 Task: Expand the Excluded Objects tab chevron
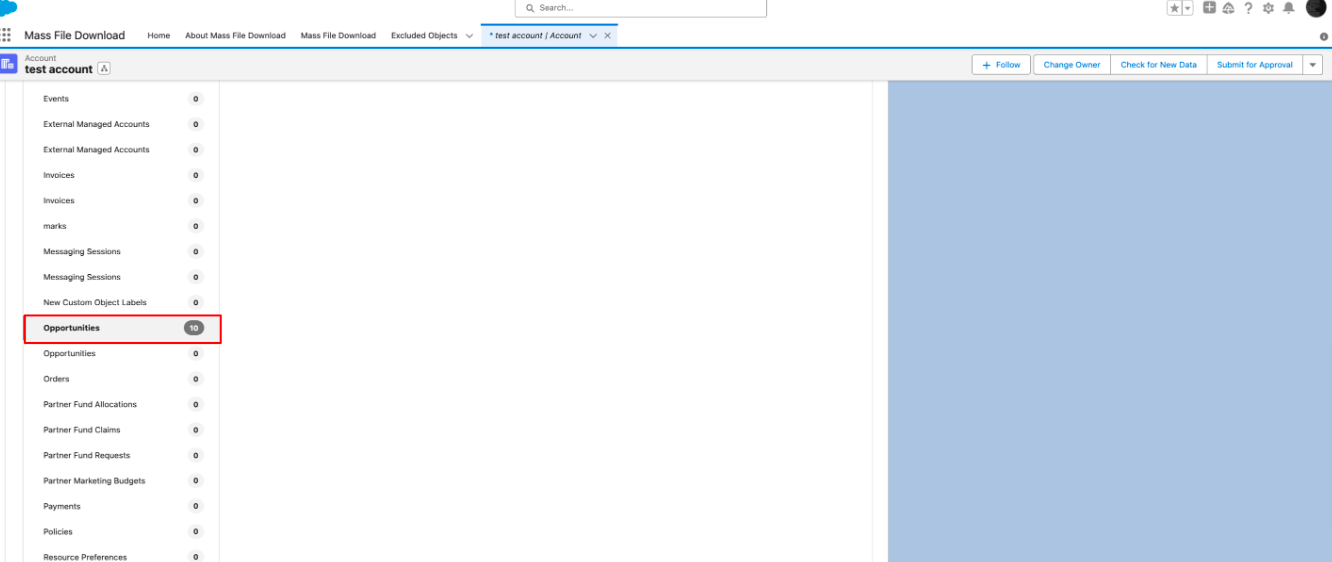[x=469, y=36]
